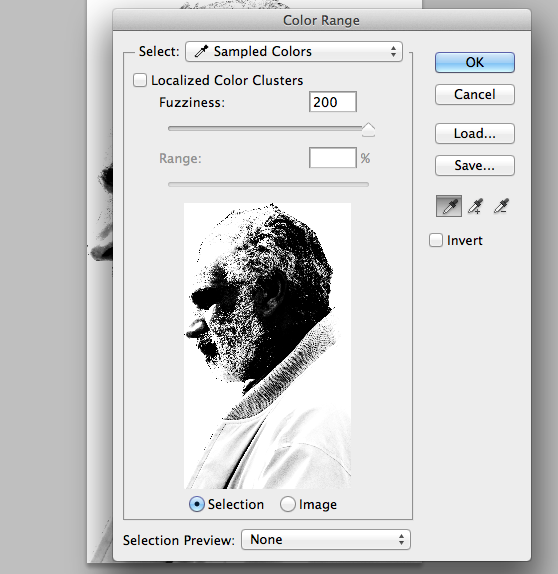
Task: Select the Eyedropper sampling tool
Action: [449, 206]
